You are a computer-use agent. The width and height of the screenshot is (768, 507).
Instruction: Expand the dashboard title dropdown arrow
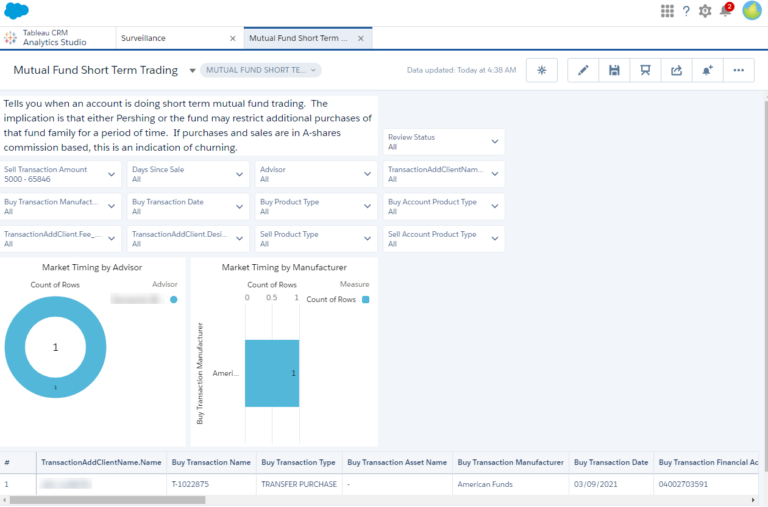point(192,71)
